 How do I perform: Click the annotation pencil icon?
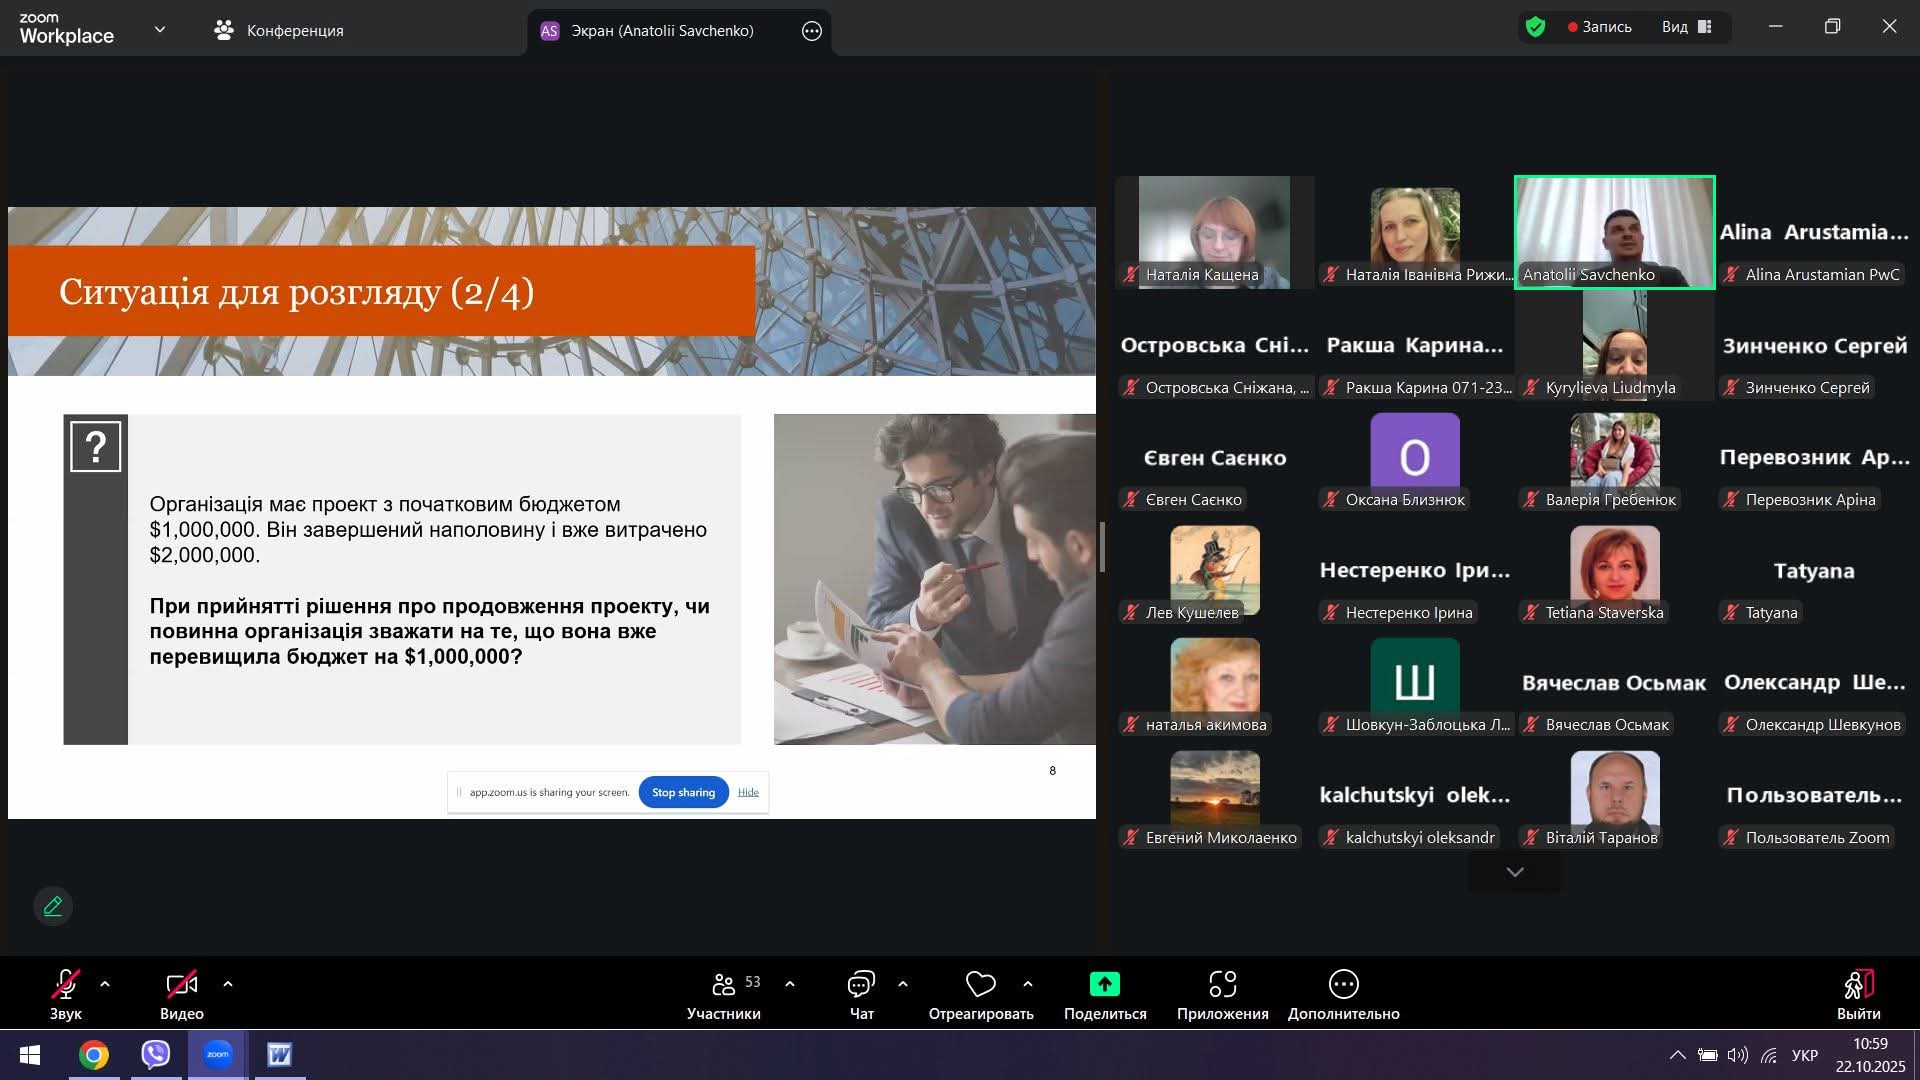click(x=53, y=906)
